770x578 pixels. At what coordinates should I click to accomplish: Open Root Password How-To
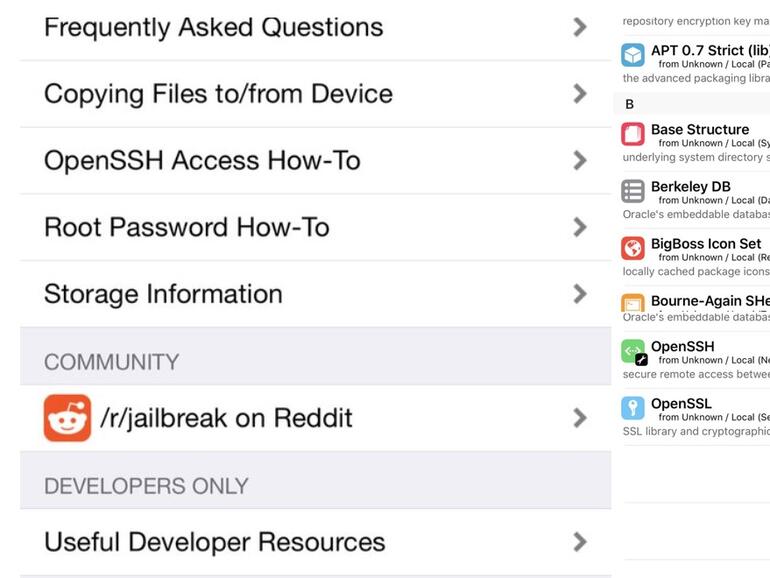click(x=187, y=227)
